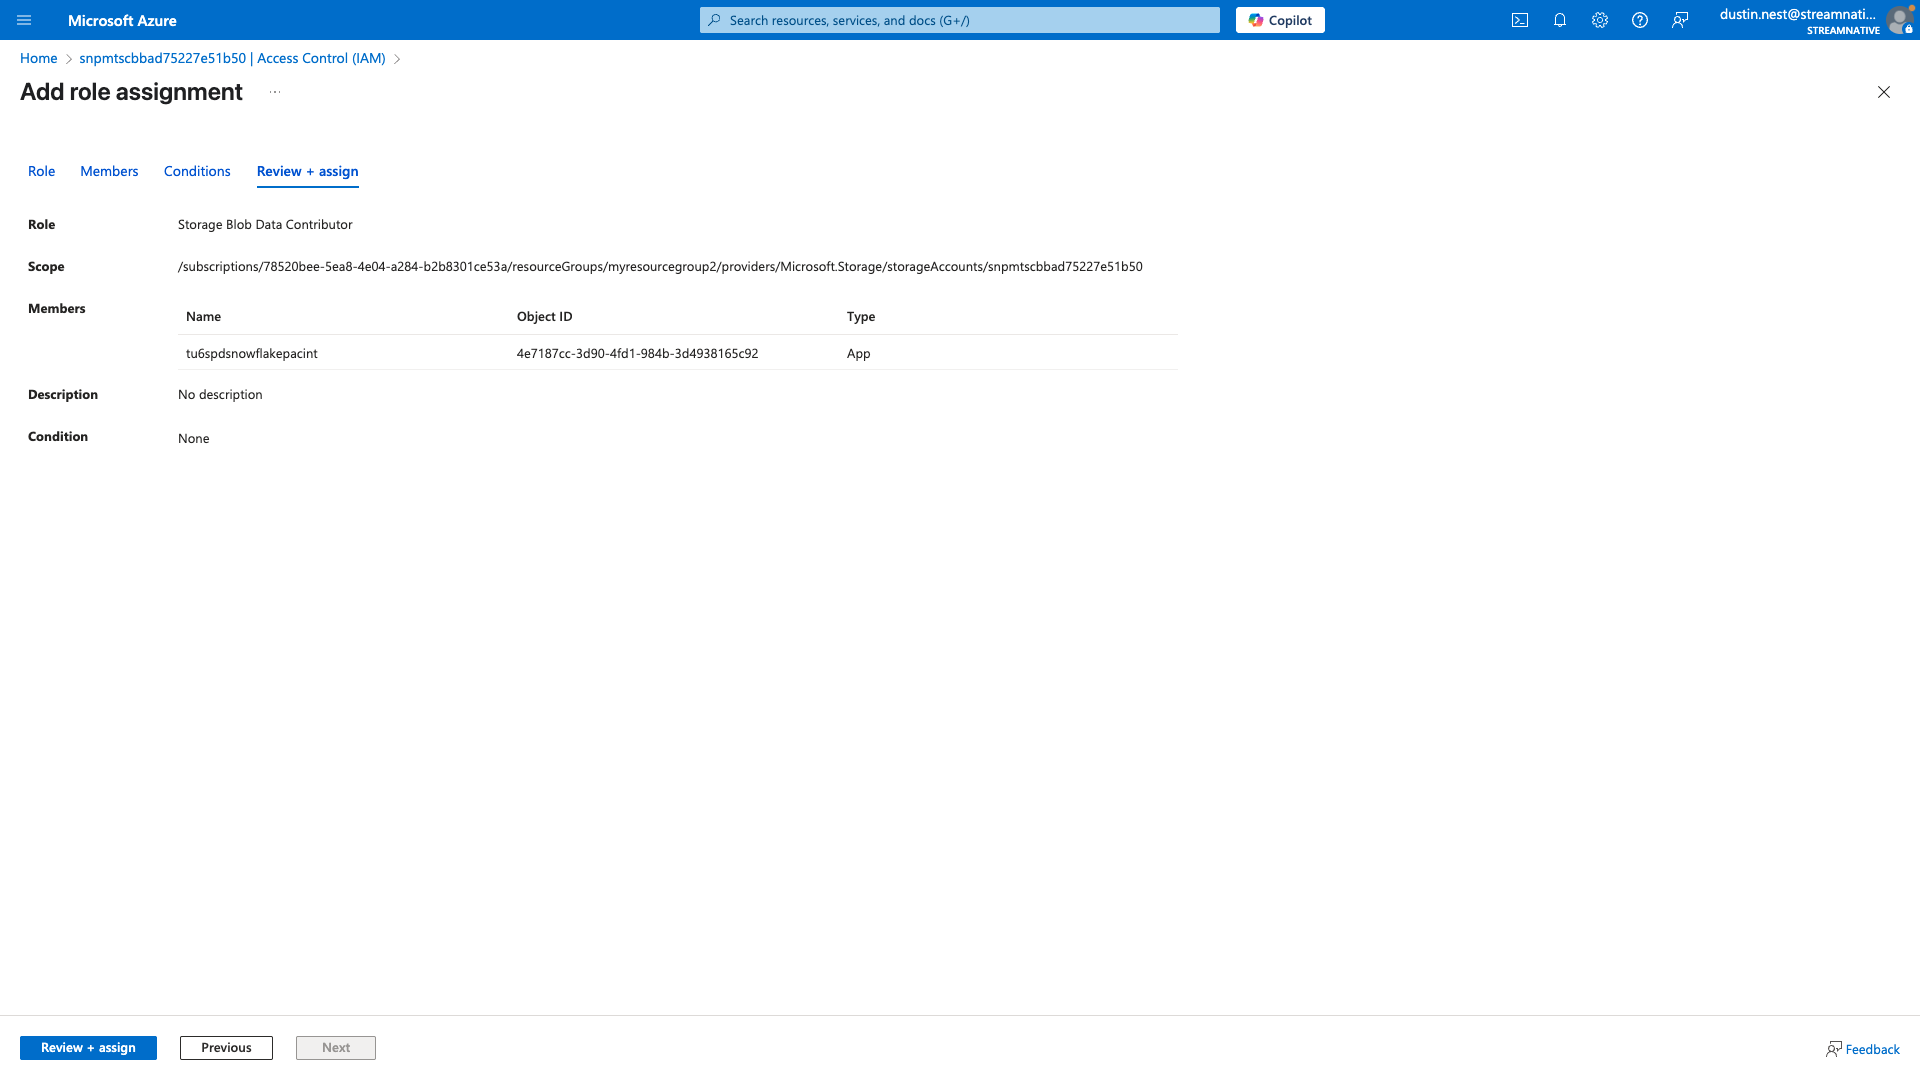Image resolution: width=1920 pixels, height=1080 pixels.
Task: Switch to the Role tab
Action: click(x=41, y=171)
